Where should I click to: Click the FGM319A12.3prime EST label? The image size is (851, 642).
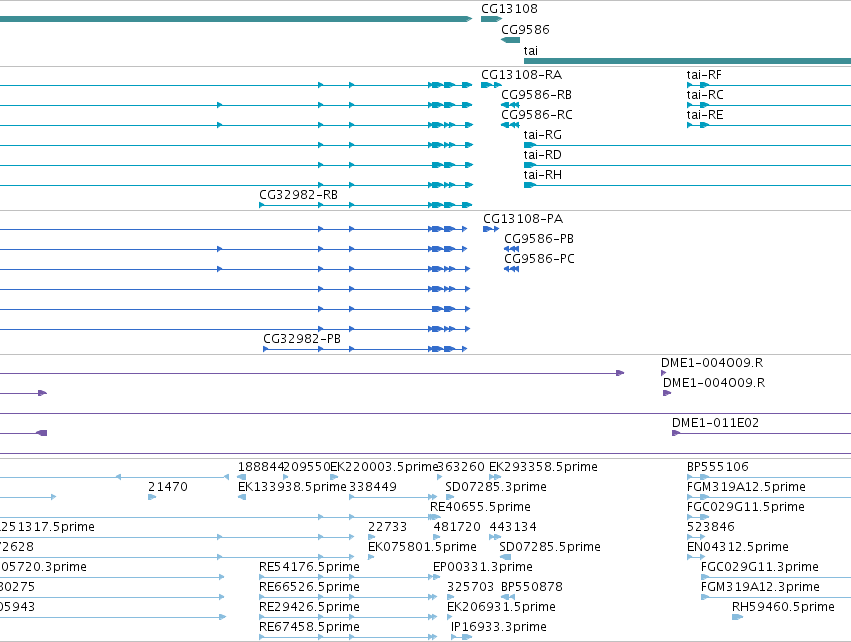point(760,587)
